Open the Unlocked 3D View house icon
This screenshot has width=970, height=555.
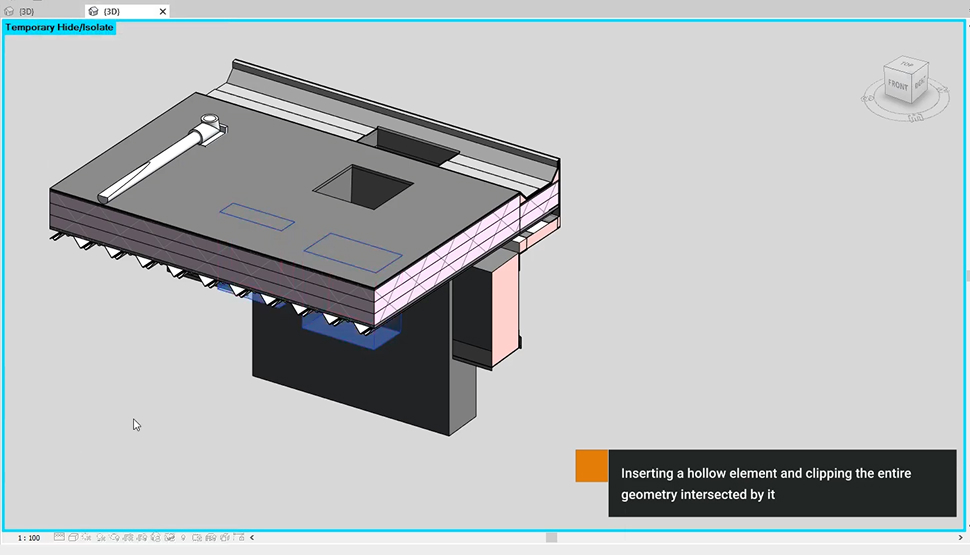155,538
